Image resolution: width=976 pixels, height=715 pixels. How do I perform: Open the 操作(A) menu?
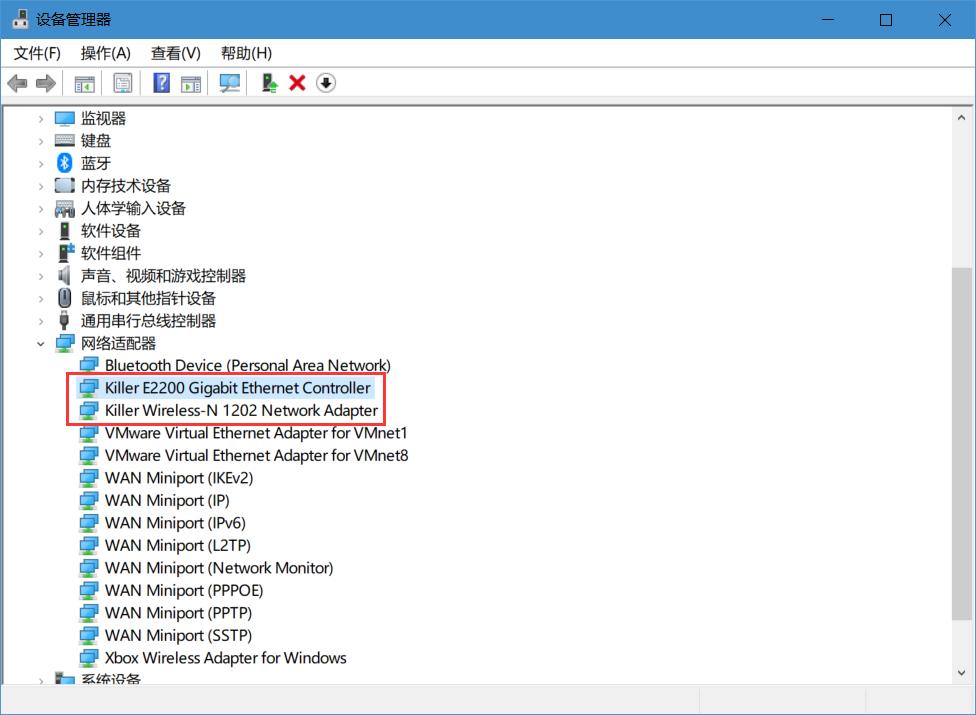tap(105, 53)
